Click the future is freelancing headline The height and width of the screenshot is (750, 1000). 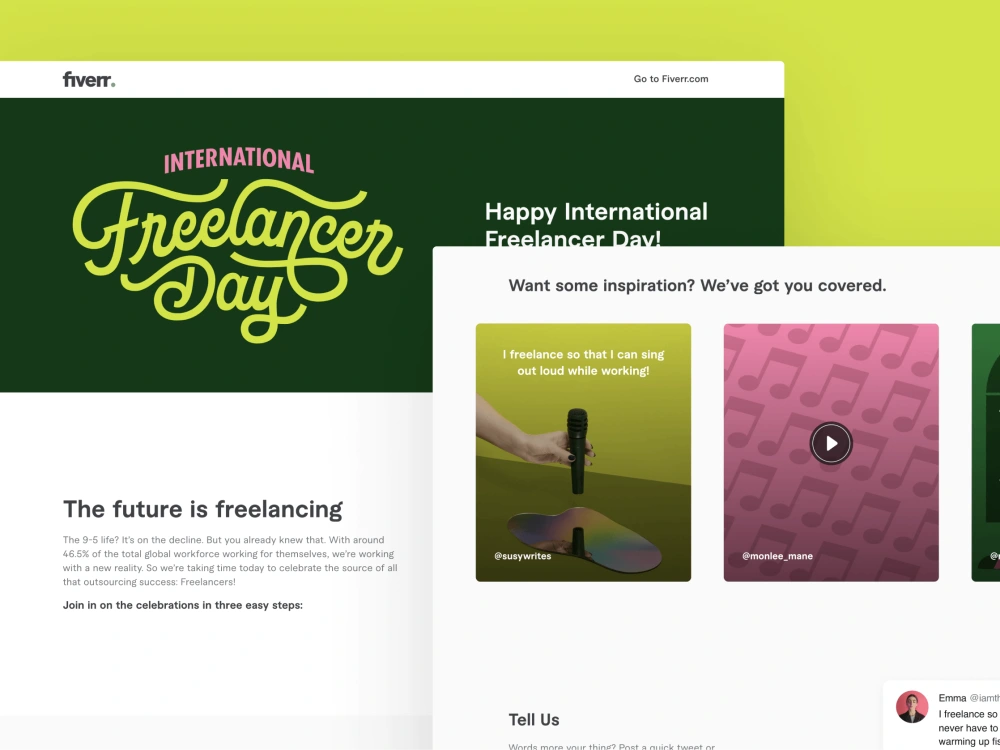pyautogui.click(x=203, y=509)
